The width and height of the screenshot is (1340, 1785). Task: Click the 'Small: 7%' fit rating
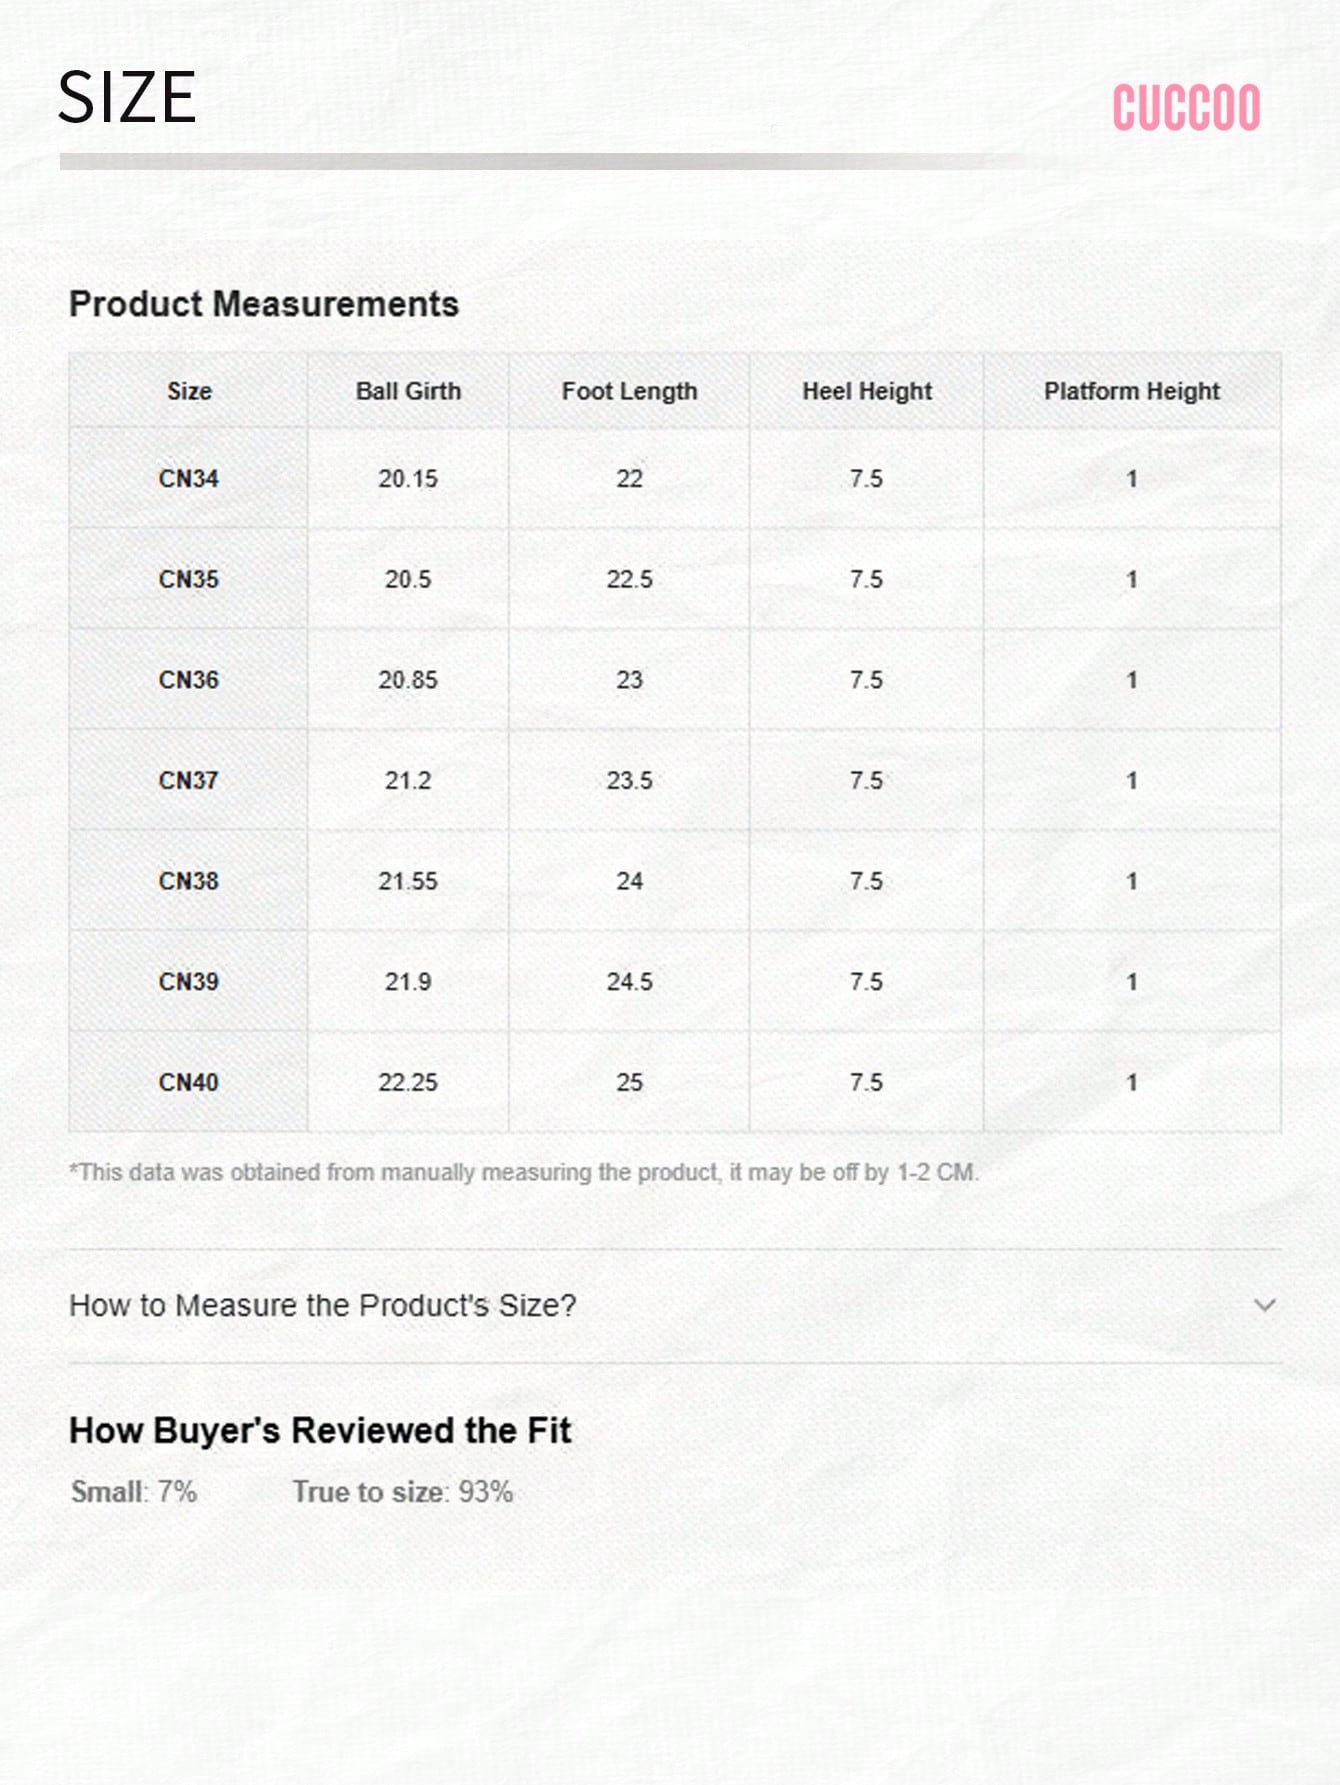pyautogui.click(x=134, y=1492)
